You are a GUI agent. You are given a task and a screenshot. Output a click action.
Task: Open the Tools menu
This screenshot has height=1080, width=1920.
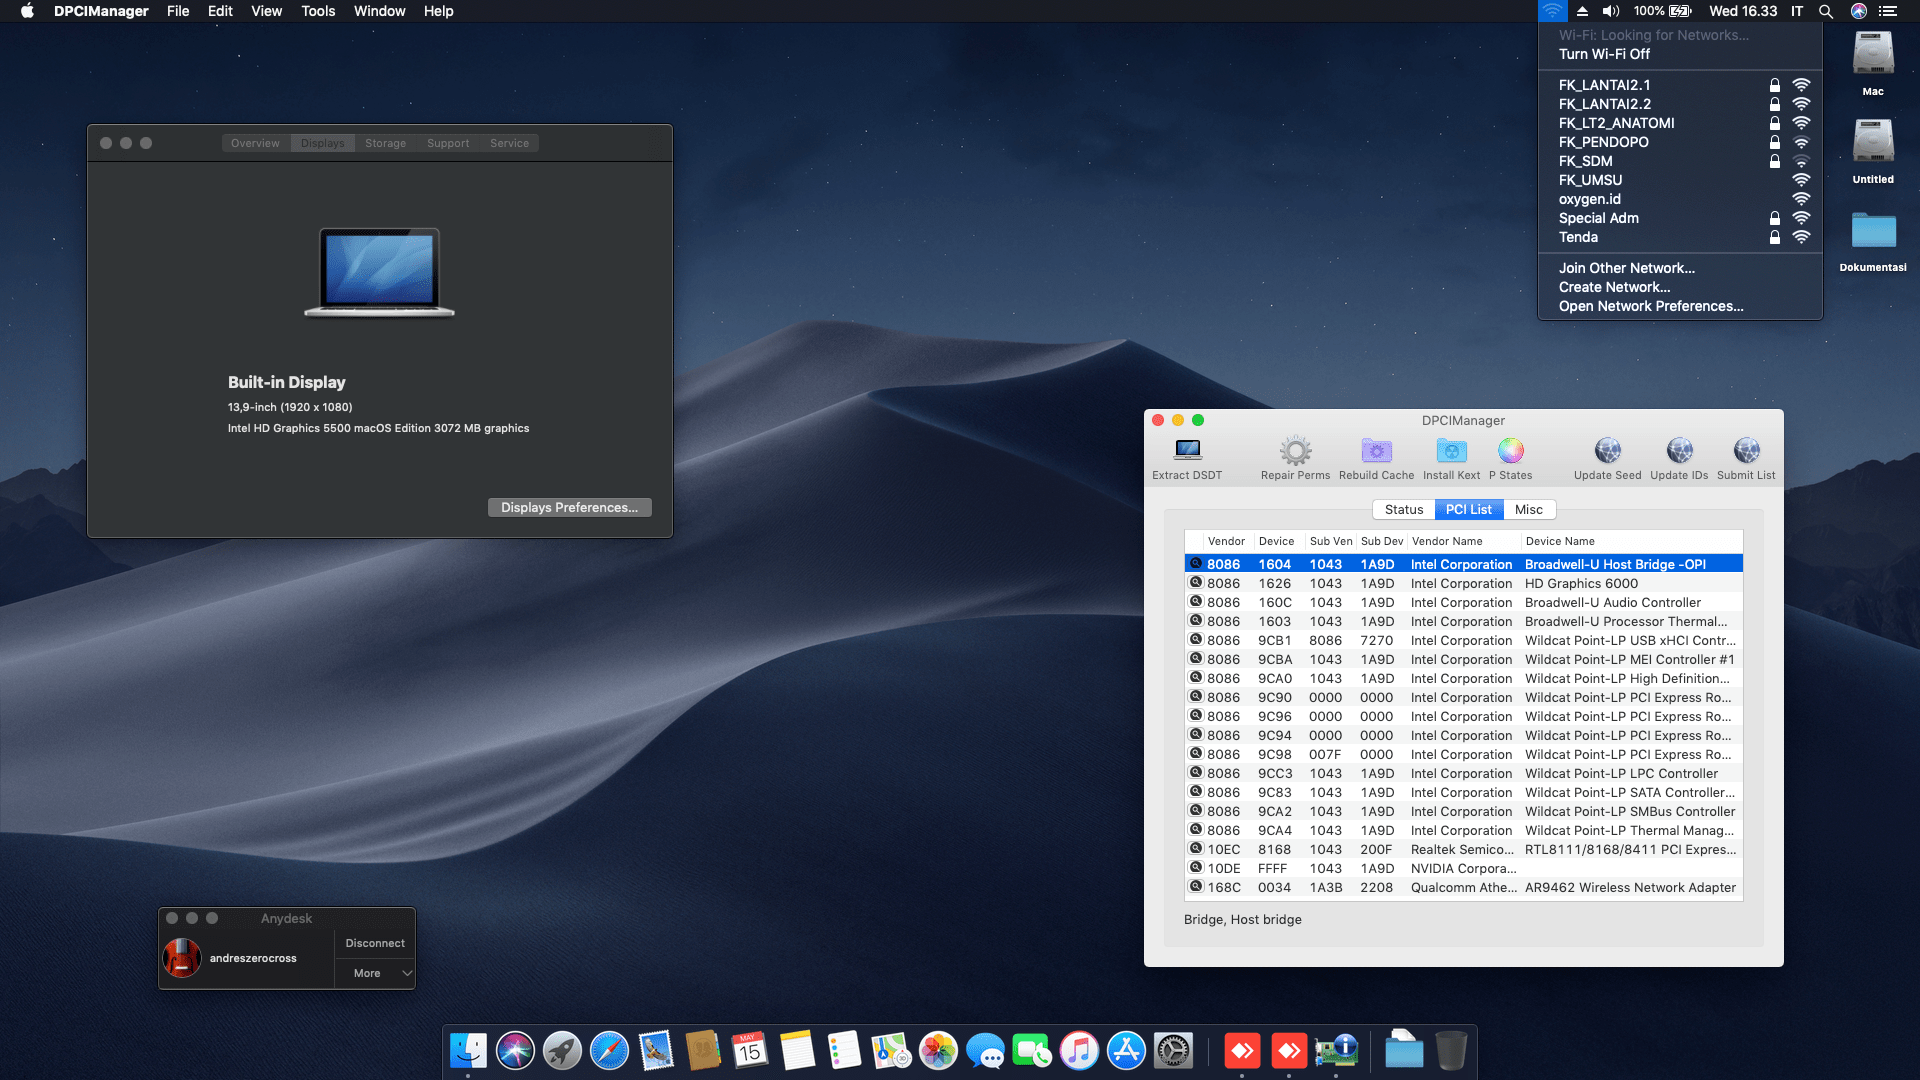pyautogui.click(x=318, y=11)
